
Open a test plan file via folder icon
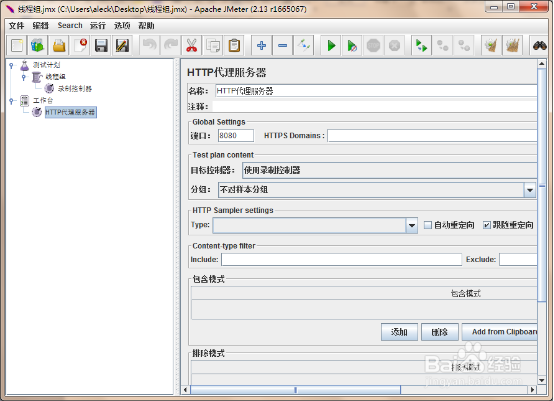[x=59, y=46]
